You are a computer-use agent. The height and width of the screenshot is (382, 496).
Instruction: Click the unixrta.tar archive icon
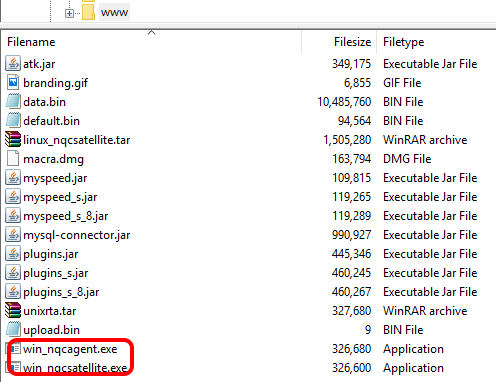pyautogui.click(x=13, y=311)
